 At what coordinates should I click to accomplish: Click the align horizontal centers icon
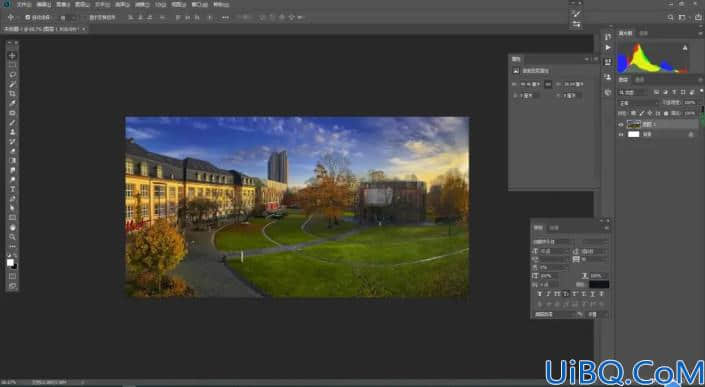140,17
